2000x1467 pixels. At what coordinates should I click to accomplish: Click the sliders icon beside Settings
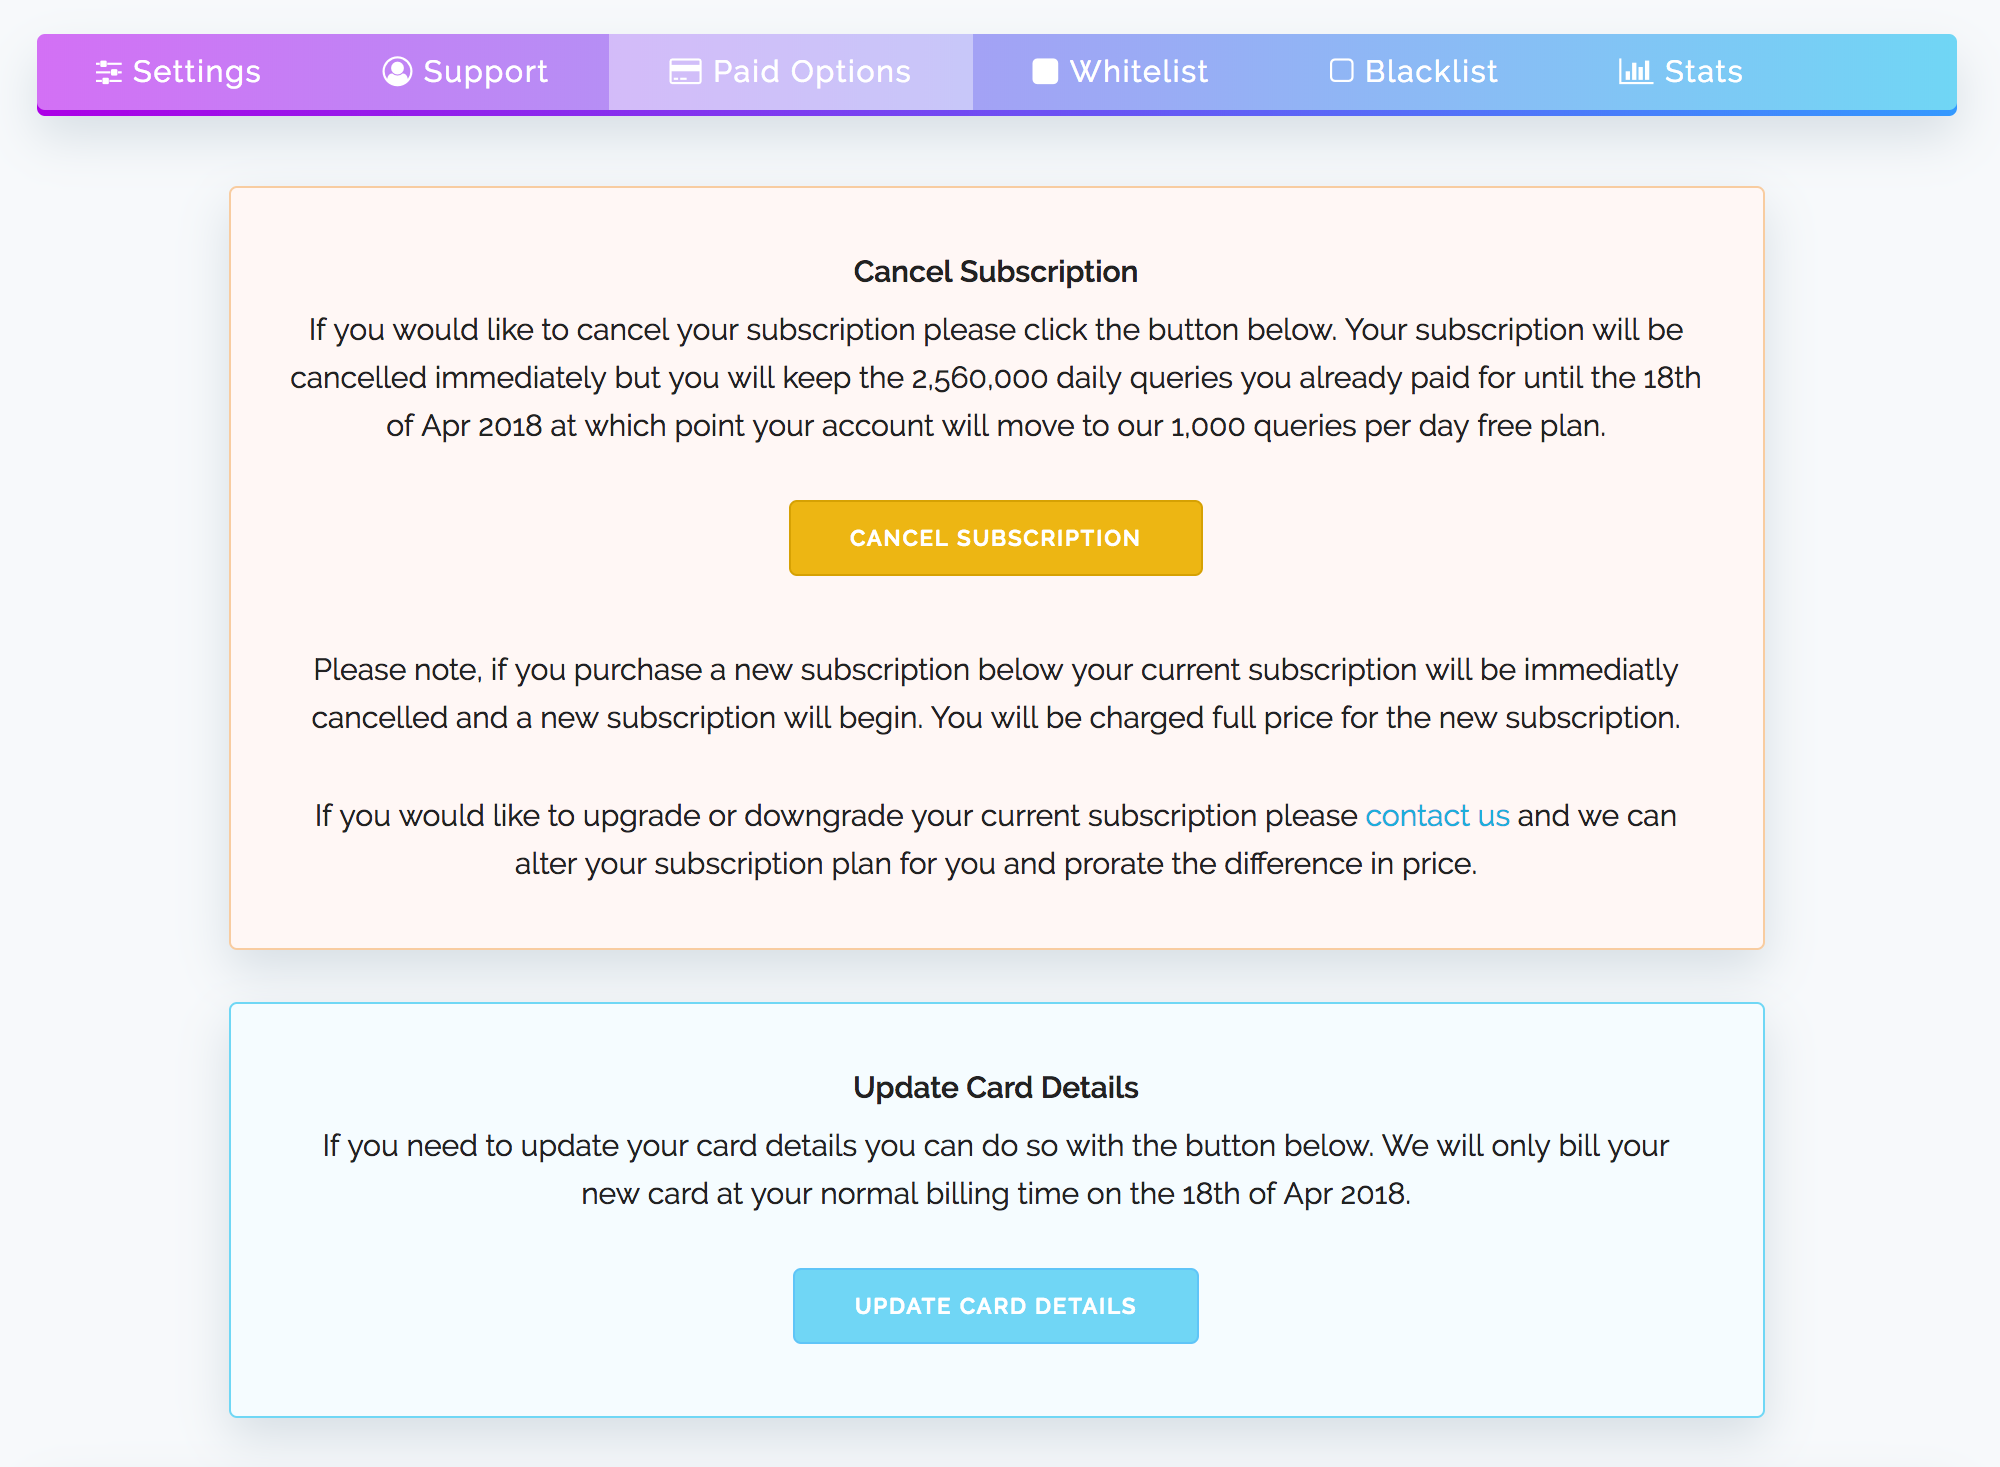tap(108, 72)
